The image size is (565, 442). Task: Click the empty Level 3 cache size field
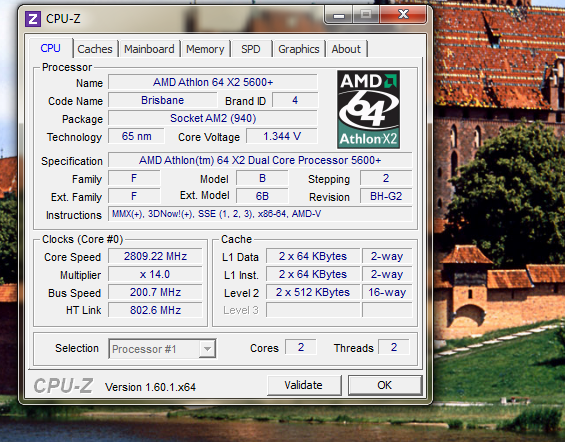313,310
